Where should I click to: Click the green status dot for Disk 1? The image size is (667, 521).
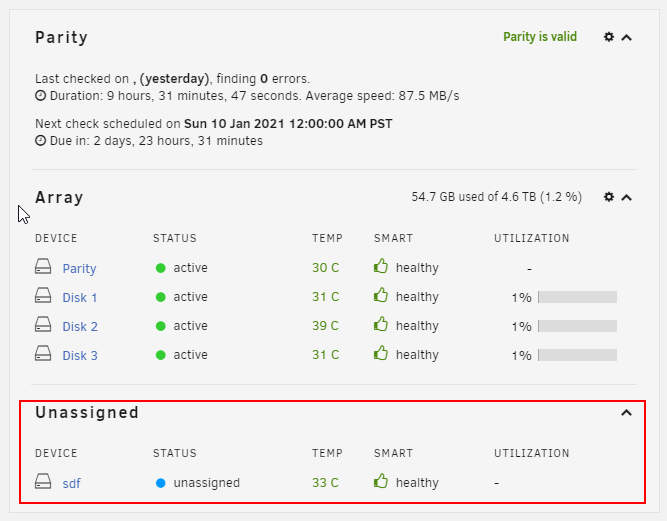(x=160, y=297)
